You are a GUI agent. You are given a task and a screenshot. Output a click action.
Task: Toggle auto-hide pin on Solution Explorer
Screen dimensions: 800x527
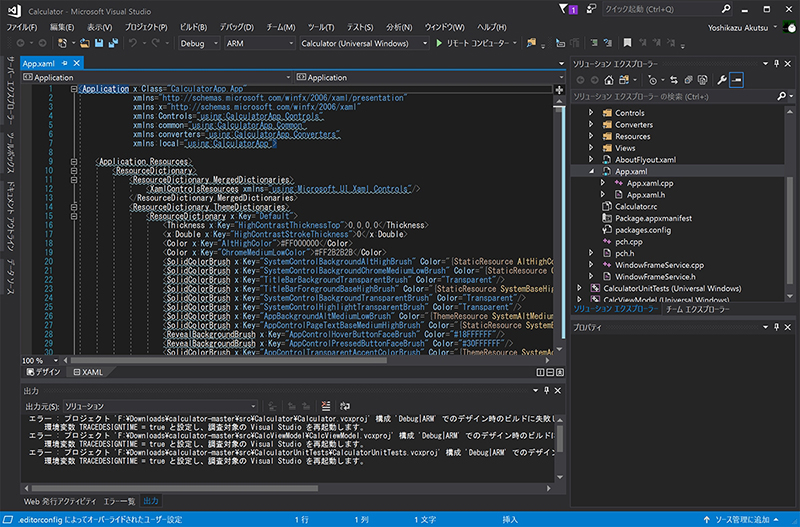[x=777, y=64]
